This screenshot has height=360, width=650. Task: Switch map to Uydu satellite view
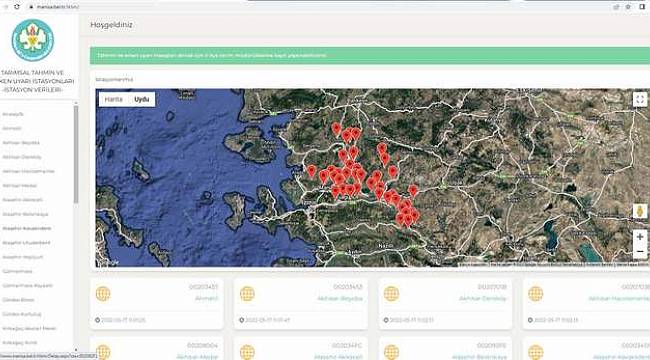pos(141,100)
